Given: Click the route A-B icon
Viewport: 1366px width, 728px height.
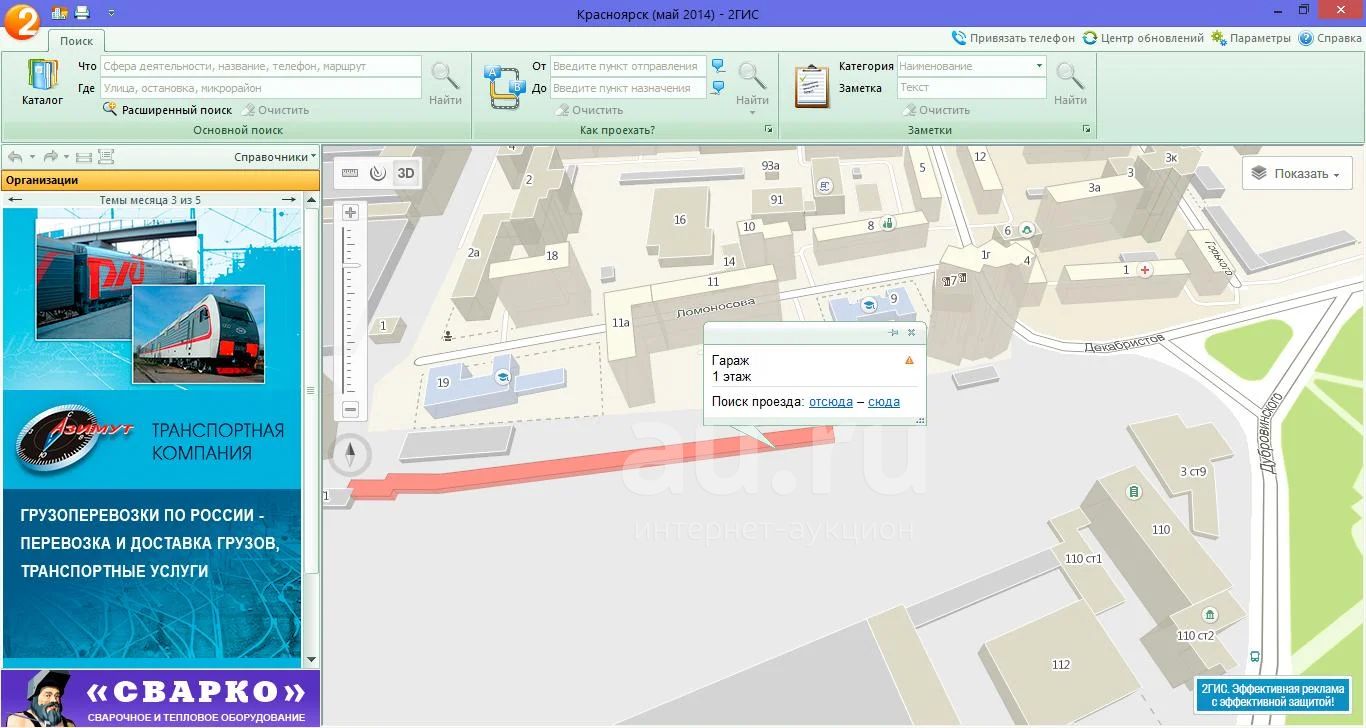Looking at the screenshot, I should [x=505, y=86].
